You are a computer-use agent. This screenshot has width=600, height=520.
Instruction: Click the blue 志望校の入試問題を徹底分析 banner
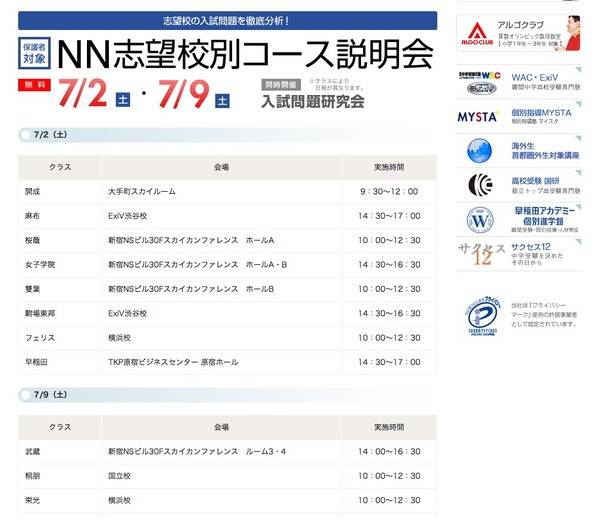[x=227, y=21]
